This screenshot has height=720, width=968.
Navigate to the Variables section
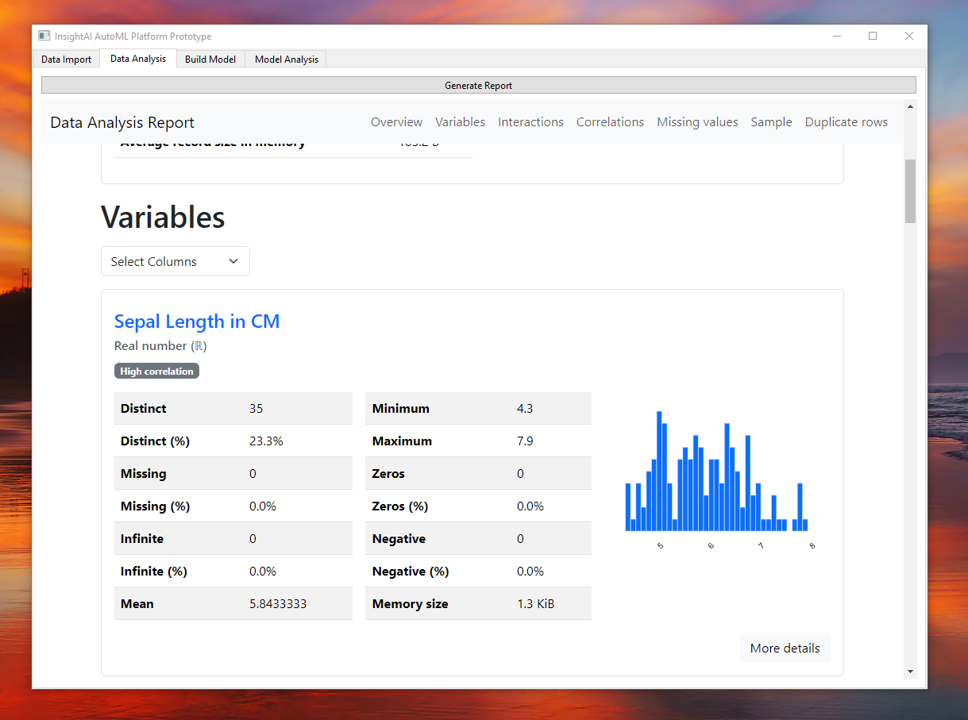(460, 121)
